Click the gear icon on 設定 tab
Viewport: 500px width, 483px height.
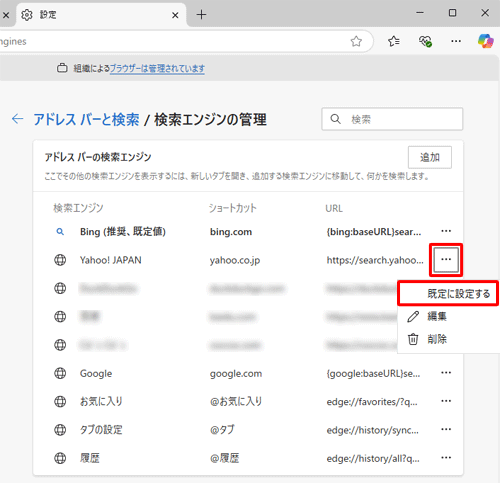click(27, 15)
